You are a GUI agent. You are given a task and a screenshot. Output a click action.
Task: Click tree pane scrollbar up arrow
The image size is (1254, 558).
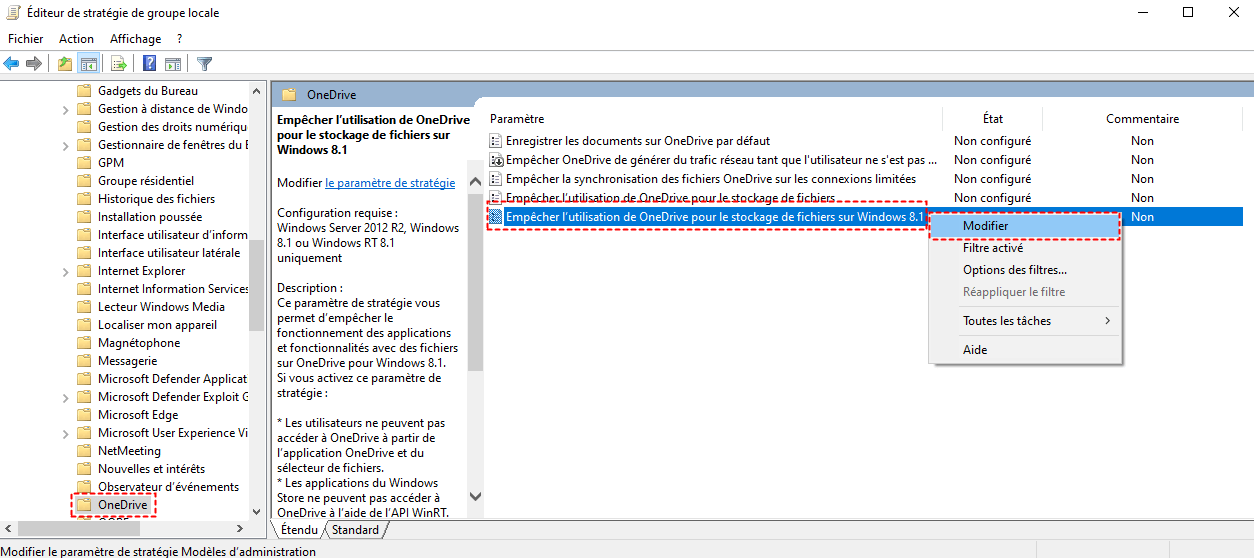pos(257,91)
